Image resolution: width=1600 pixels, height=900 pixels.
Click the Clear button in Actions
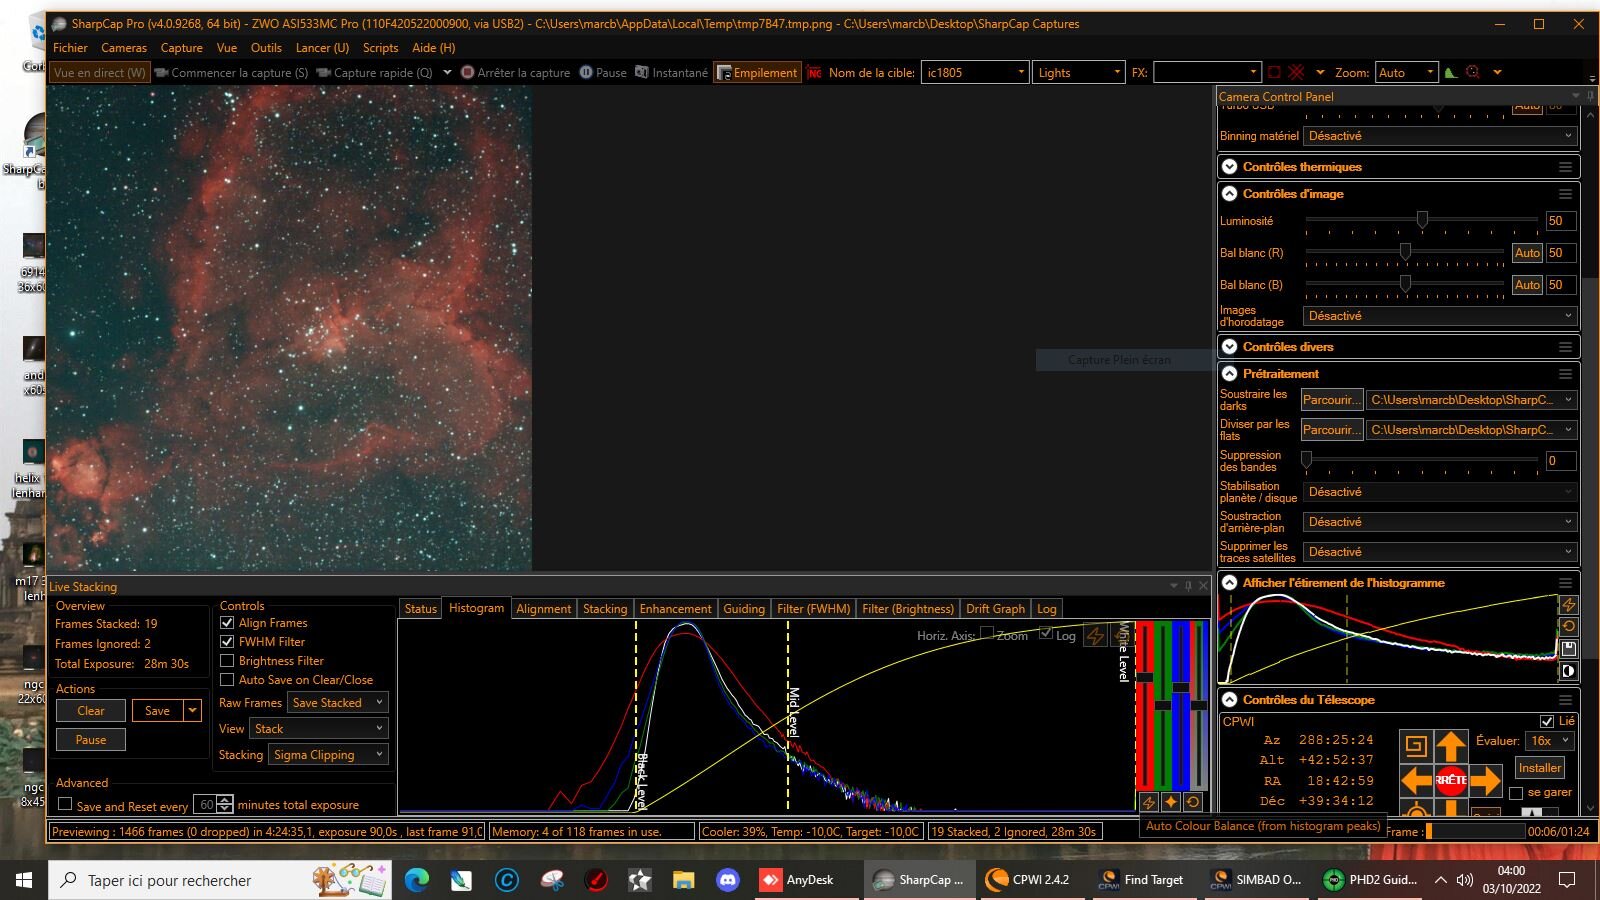(90, 711)
